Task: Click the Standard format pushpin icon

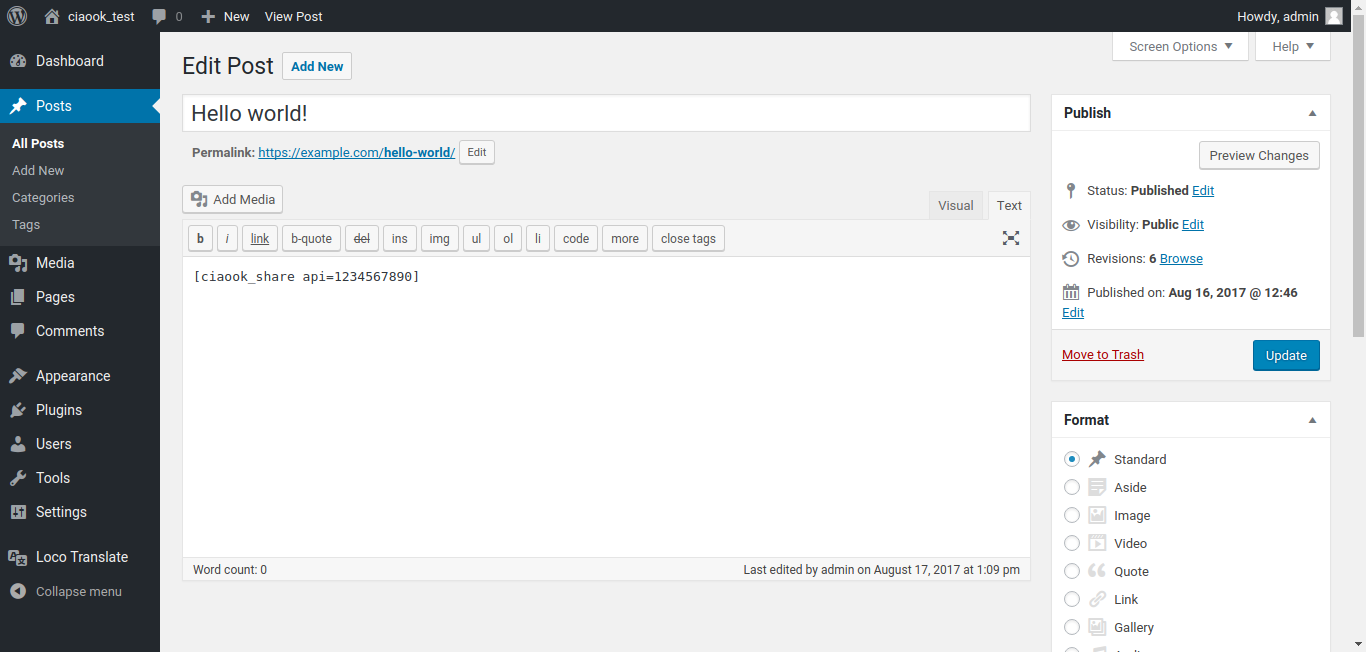Action: click(1097, 459)
